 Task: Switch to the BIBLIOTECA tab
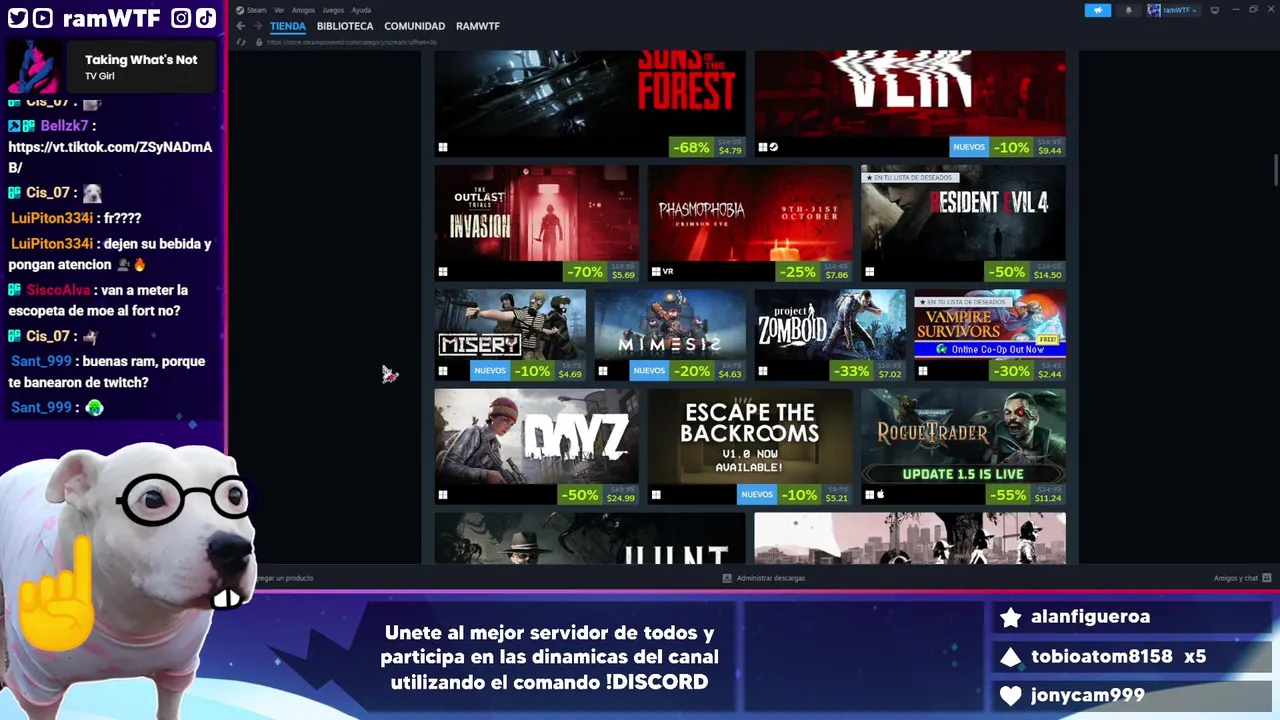coord(345,26)
